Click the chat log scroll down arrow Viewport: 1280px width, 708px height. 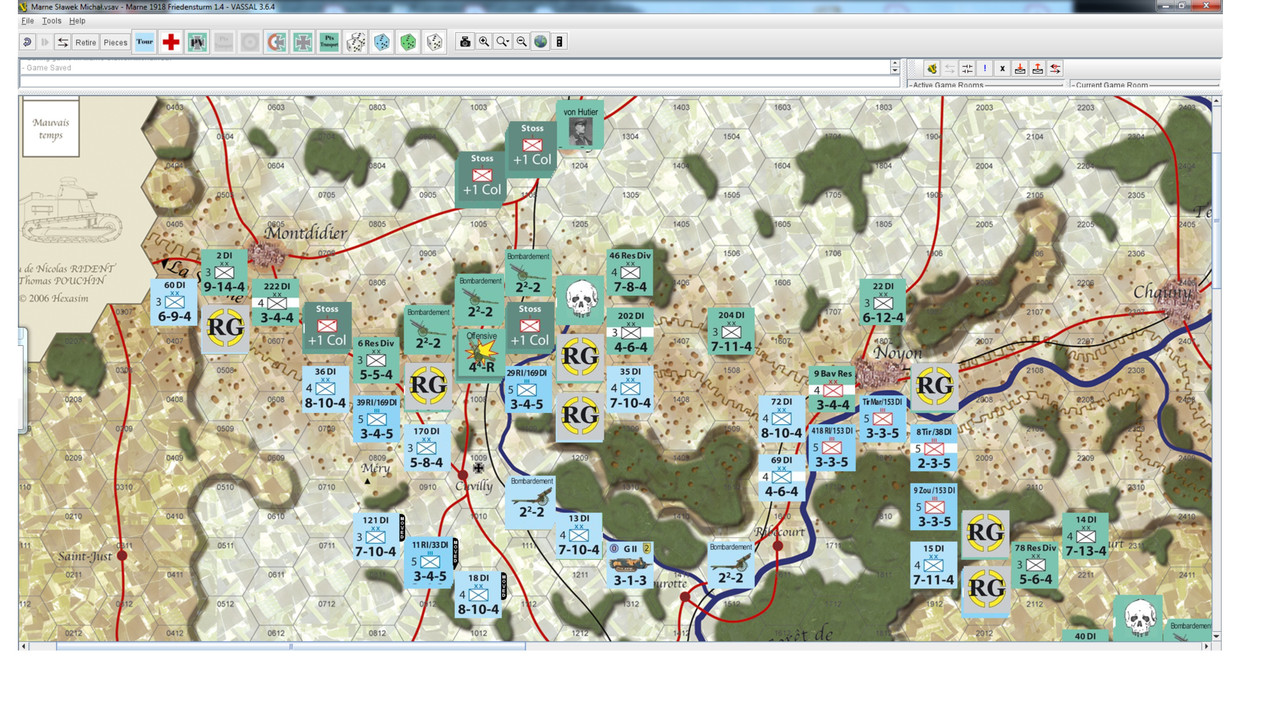[x=895, y=71]
